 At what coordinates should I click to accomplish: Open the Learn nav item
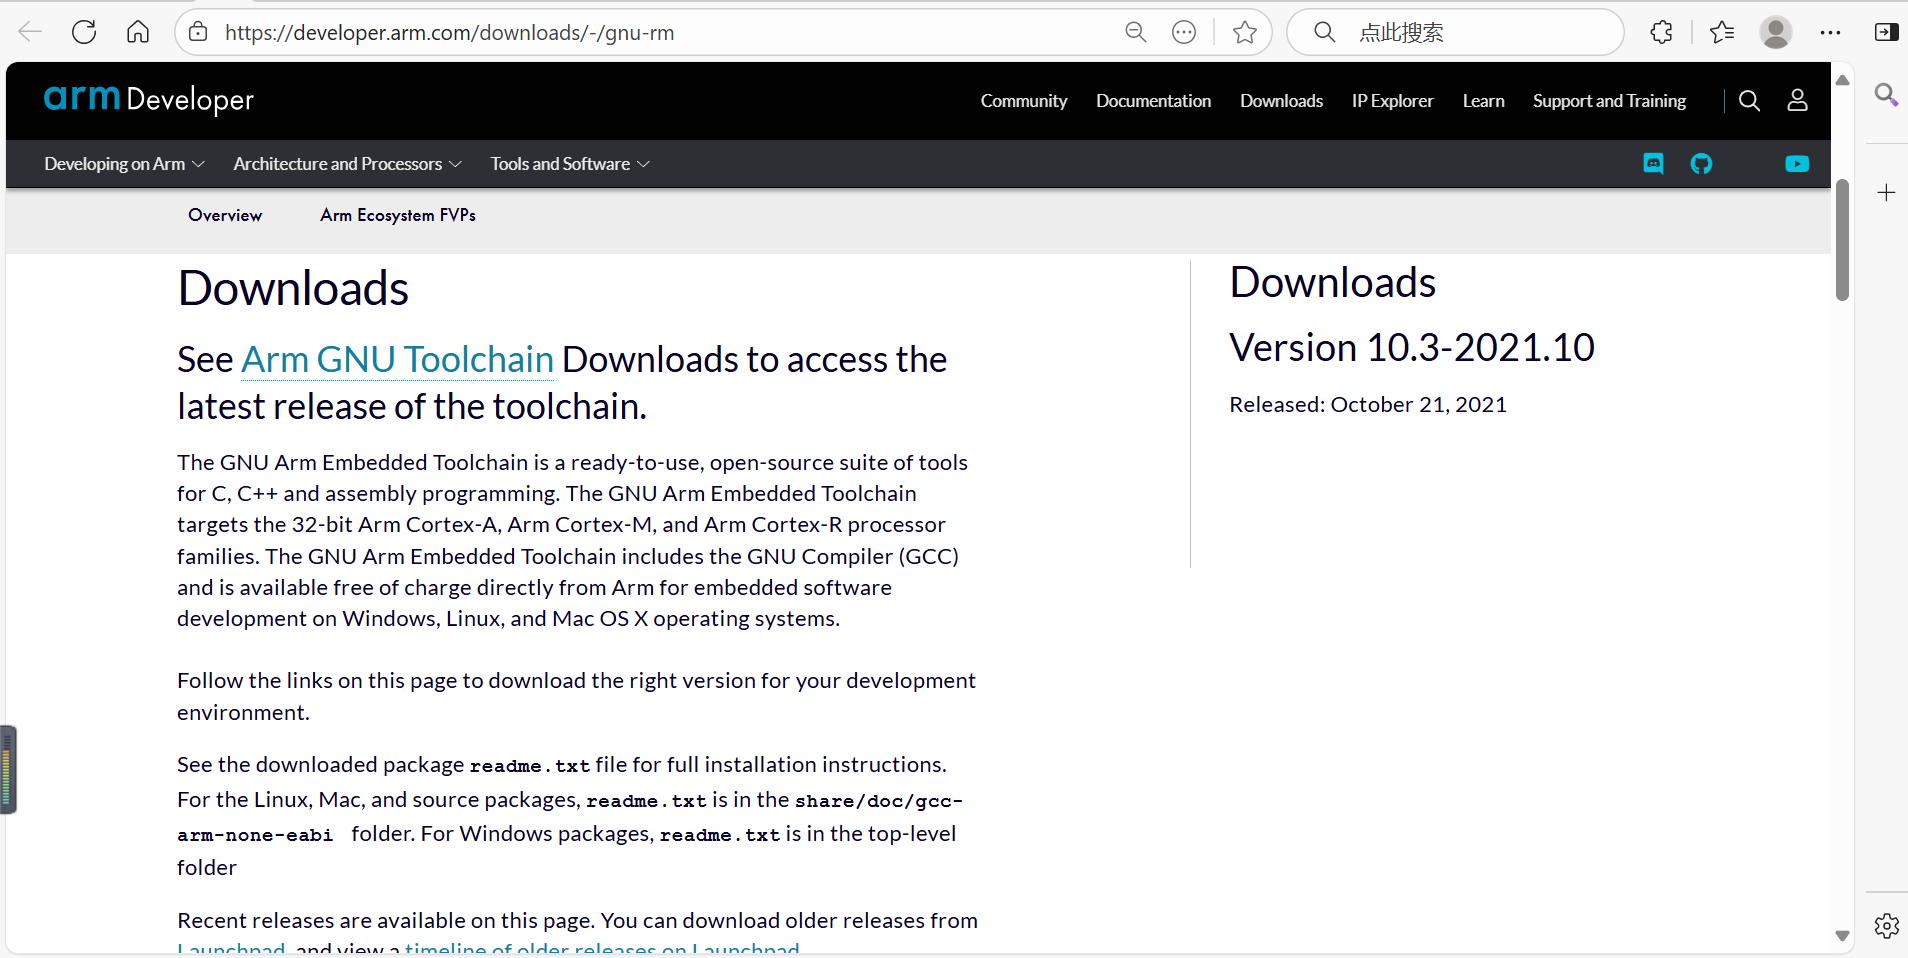point(1483,101)
